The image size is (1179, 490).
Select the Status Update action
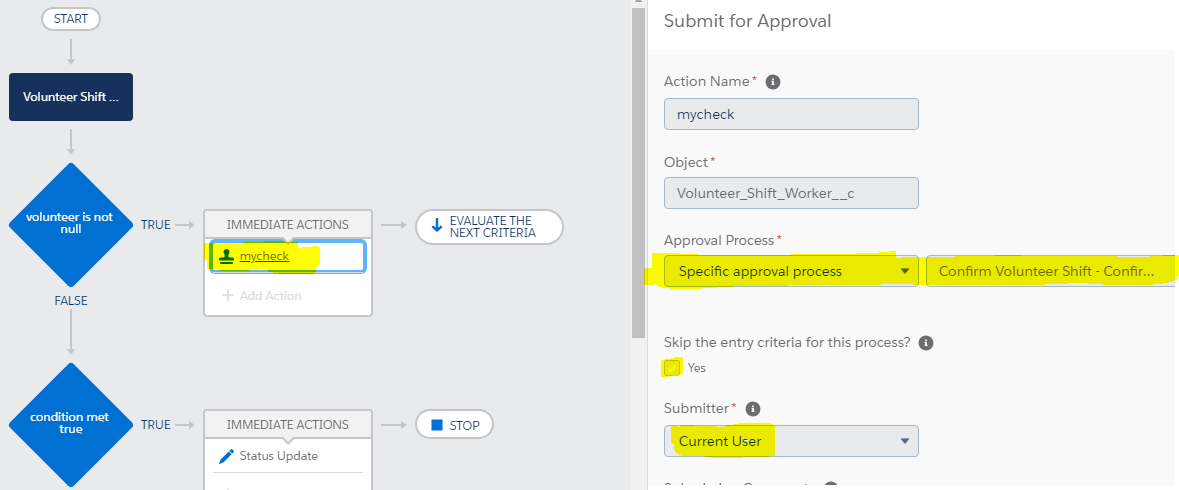click(278, 456)
